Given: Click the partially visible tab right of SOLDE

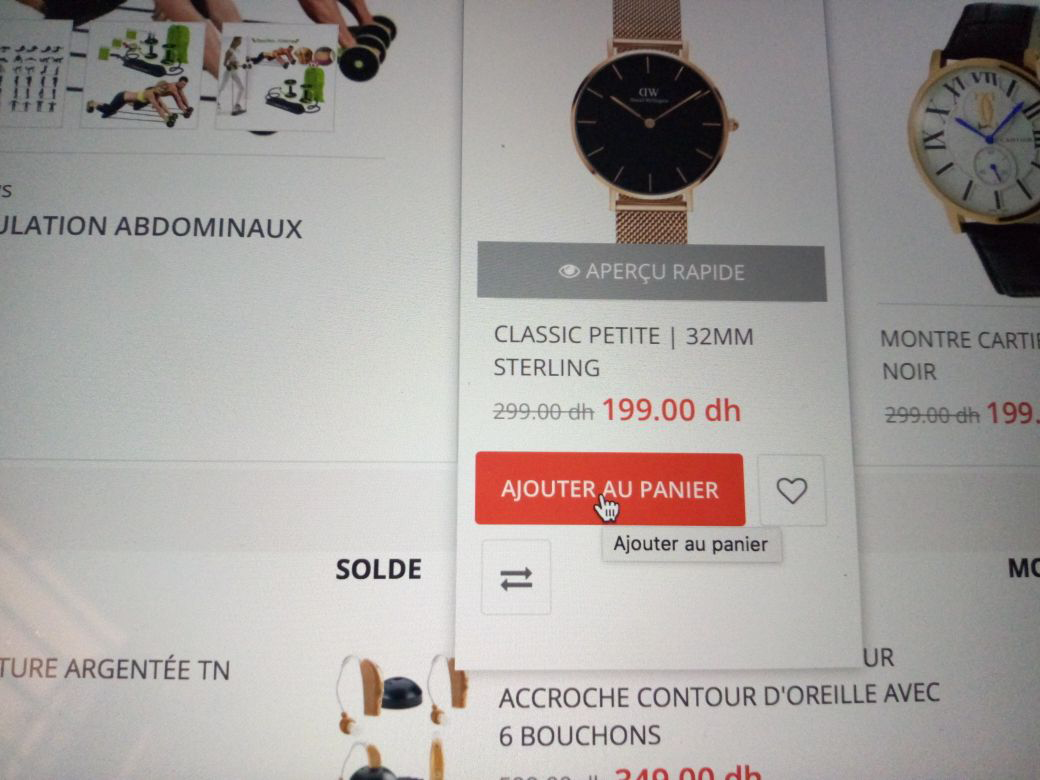Looking at the screenshot, I should 1023,568.
